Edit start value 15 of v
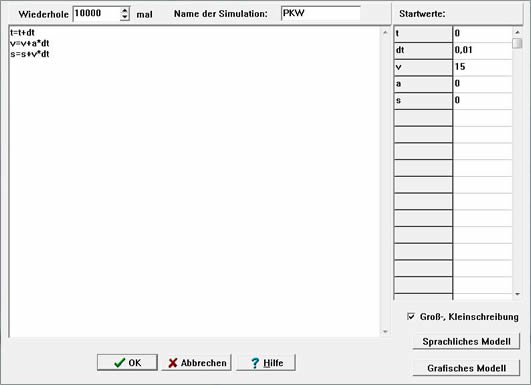 (483, 67)
